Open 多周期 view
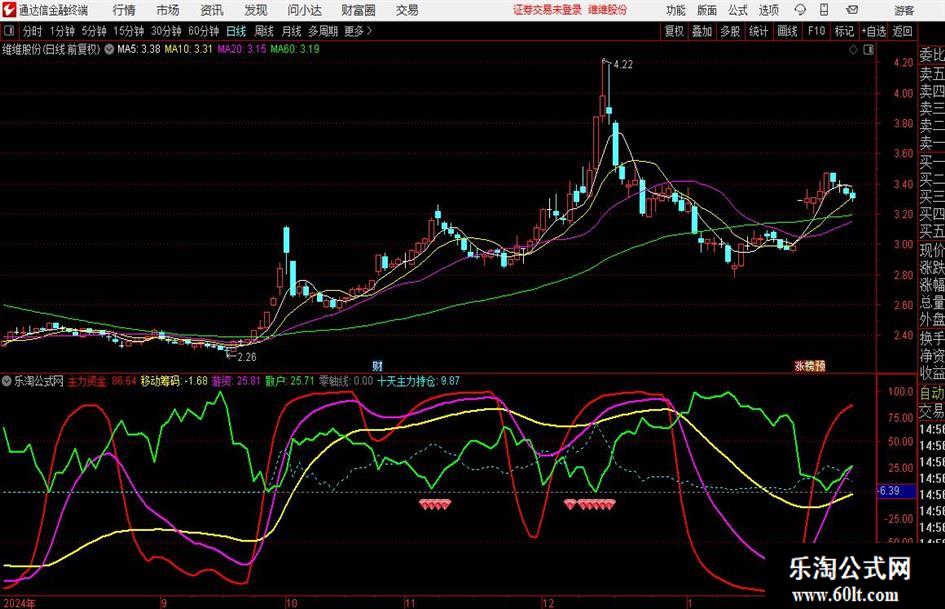This screenshot has width=945, height=609. tap(323, 31)
